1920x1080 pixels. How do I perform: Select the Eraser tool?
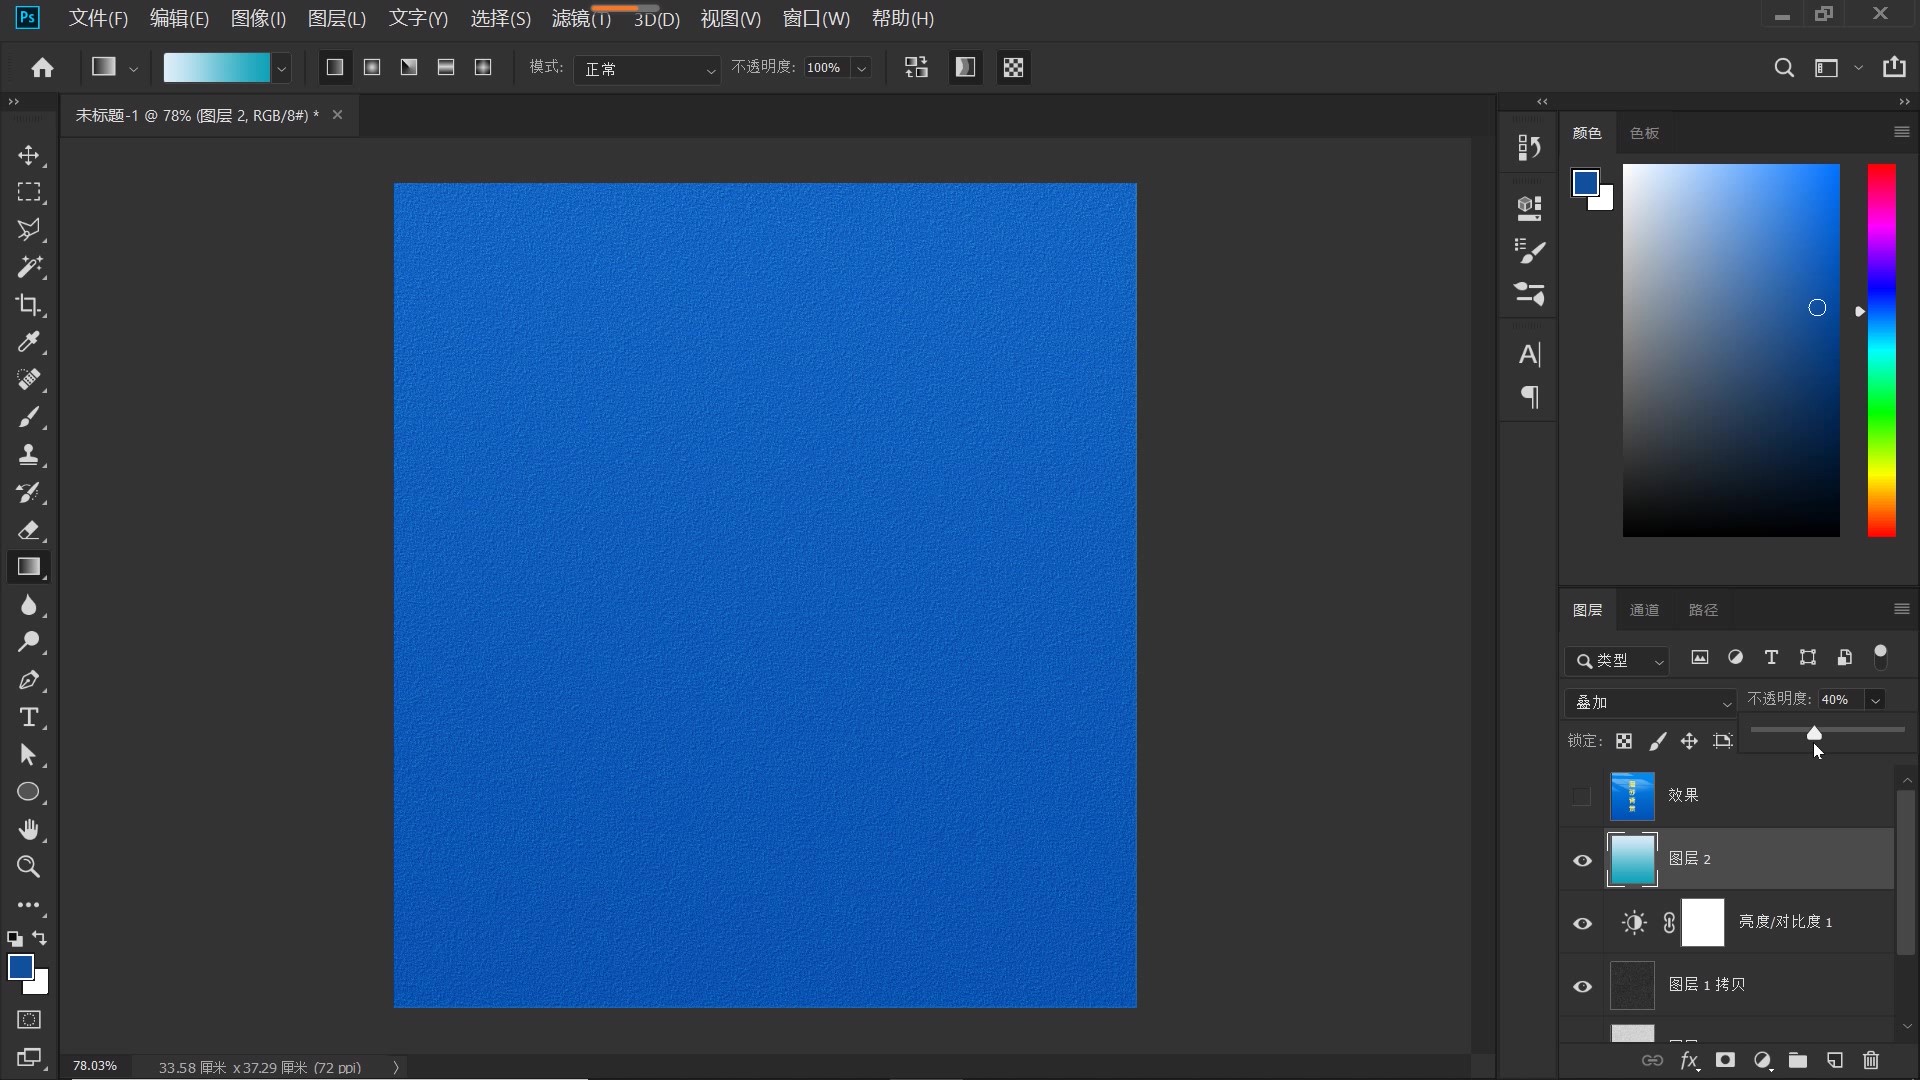(x=28, y=530)
